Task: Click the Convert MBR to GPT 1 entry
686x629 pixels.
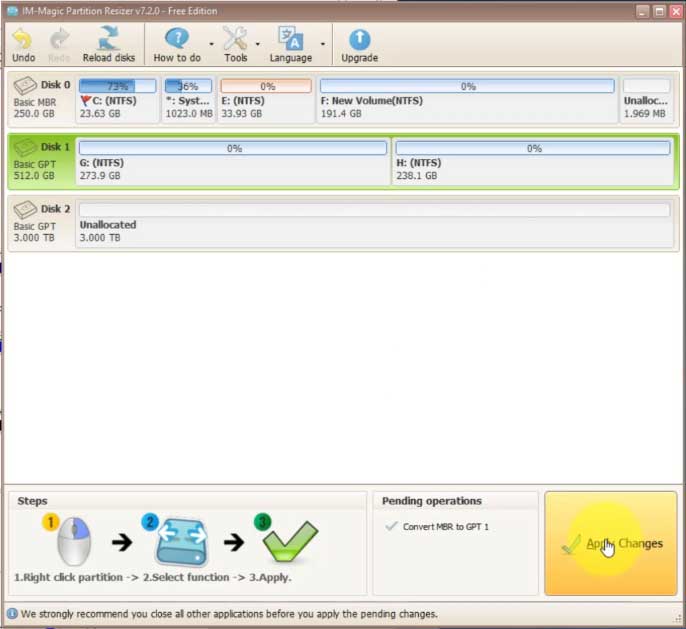Action: [x=445, y=527]
